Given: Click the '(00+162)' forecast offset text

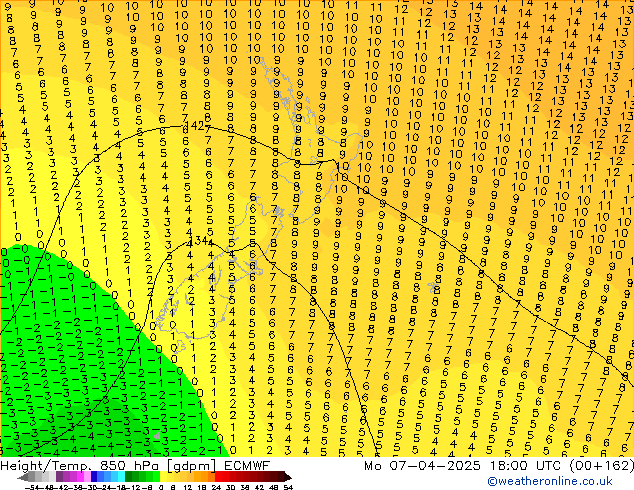Looking at the screenshot, I should coord(601,466).
